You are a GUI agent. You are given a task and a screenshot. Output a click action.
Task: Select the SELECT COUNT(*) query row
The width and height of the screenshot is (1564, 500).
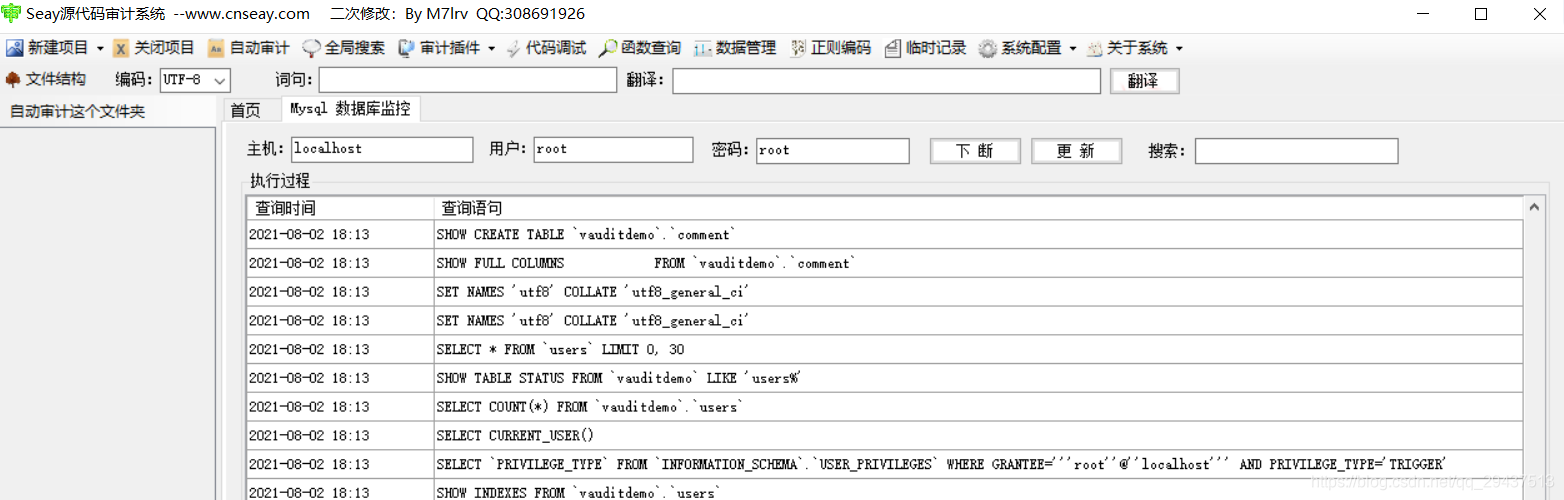coord(885,408)
